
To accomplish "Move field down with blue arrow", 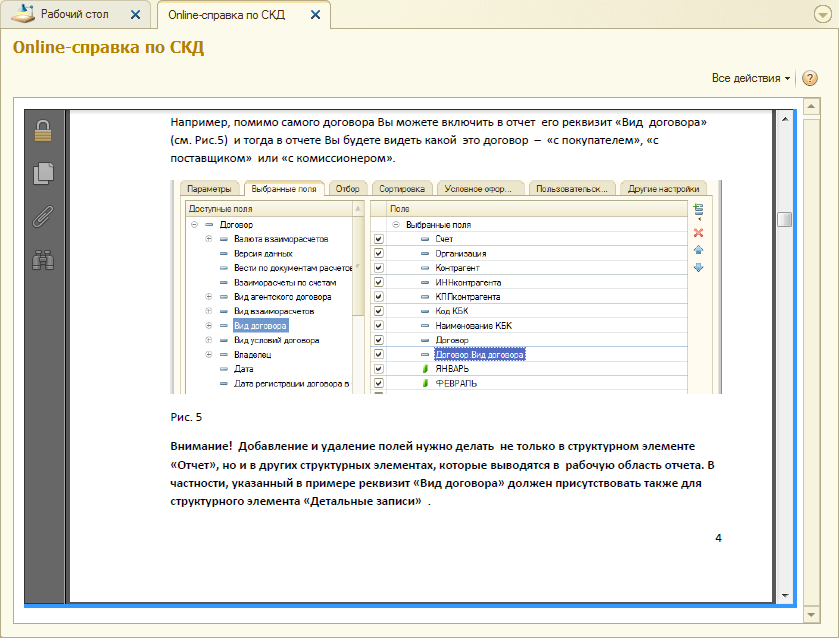I will click(698, 267).
